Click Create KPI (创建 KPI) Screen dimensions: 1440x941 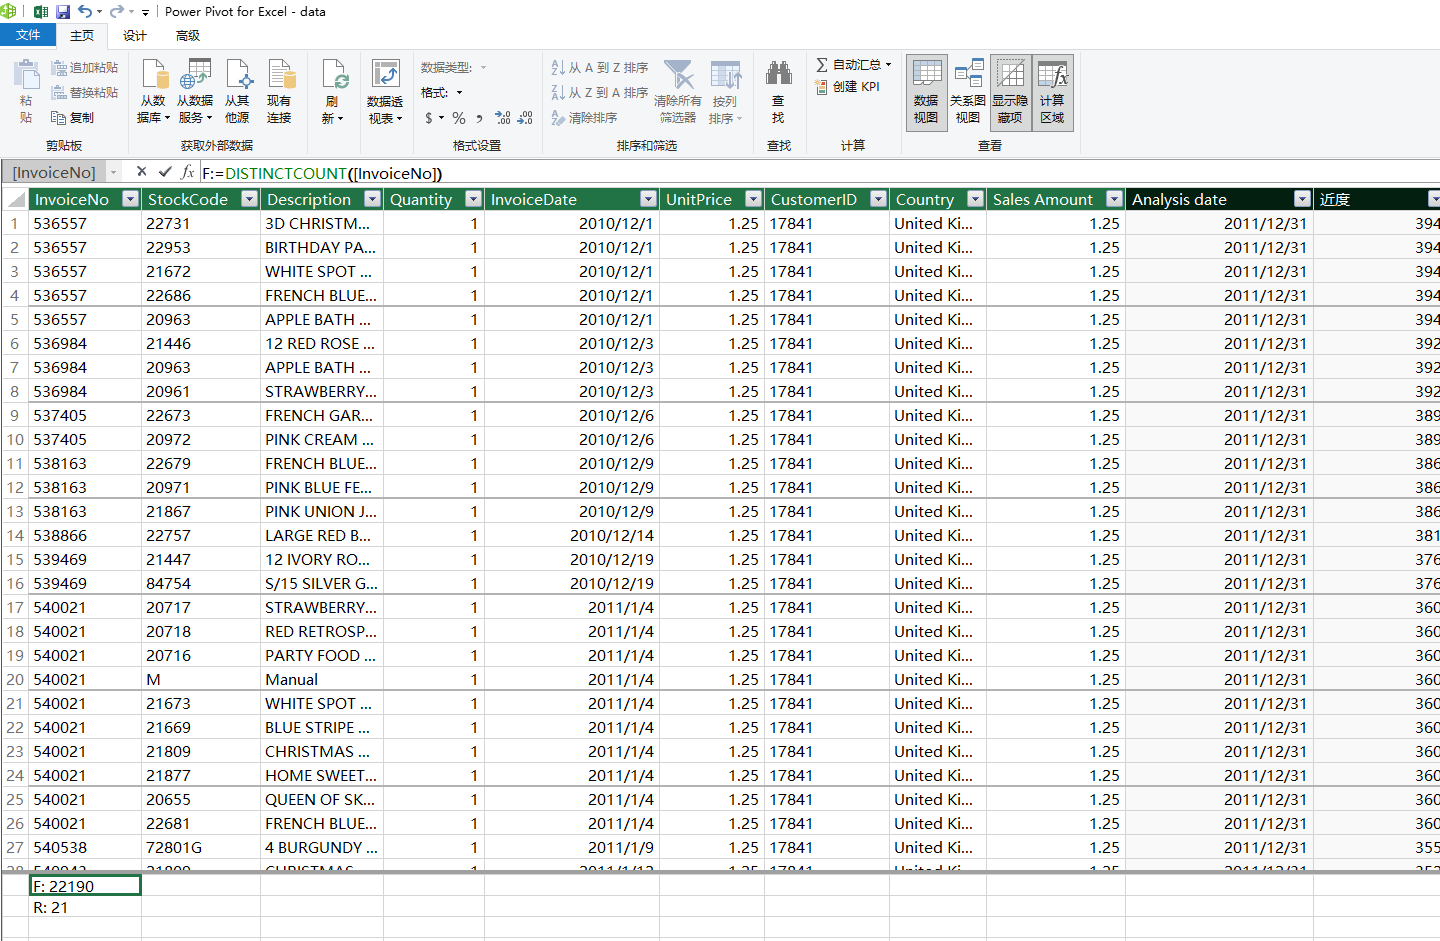(848, 87)
